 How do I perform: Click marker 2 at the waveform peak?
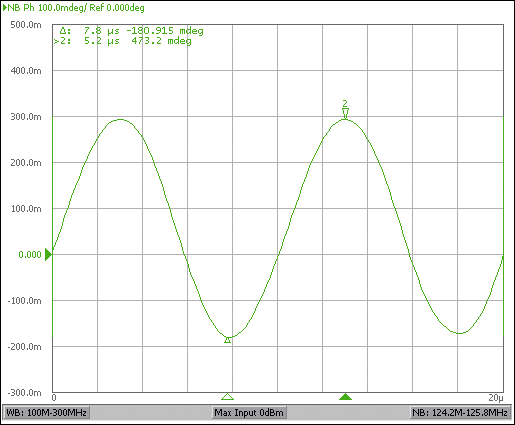[345, 110]
